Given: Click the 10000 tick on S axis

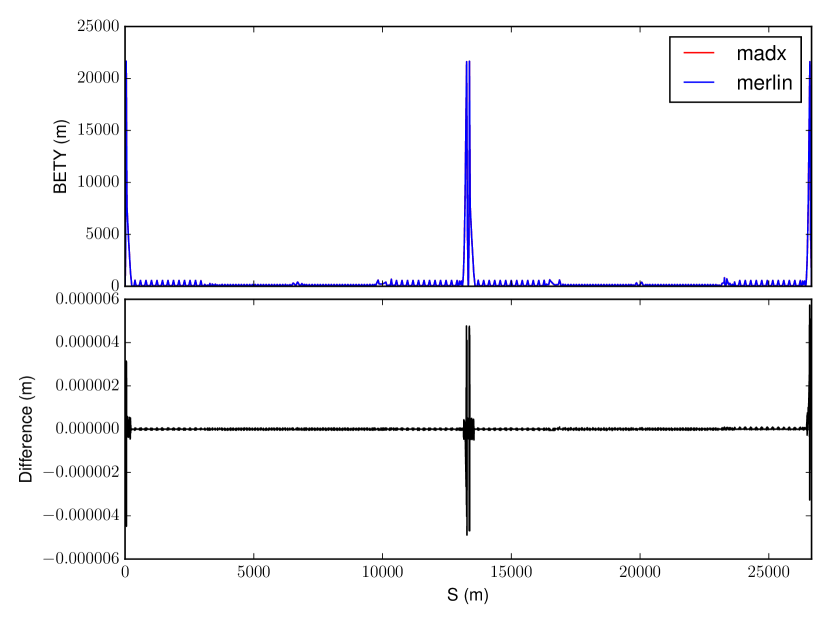Looking at the screenshot, I should (x=382, y=572).
